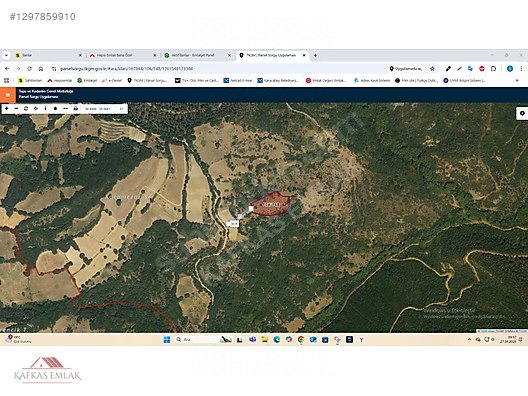Open the Emlakjet bookmark
This screenshot has height=396, width=528.
coord(87,80)
